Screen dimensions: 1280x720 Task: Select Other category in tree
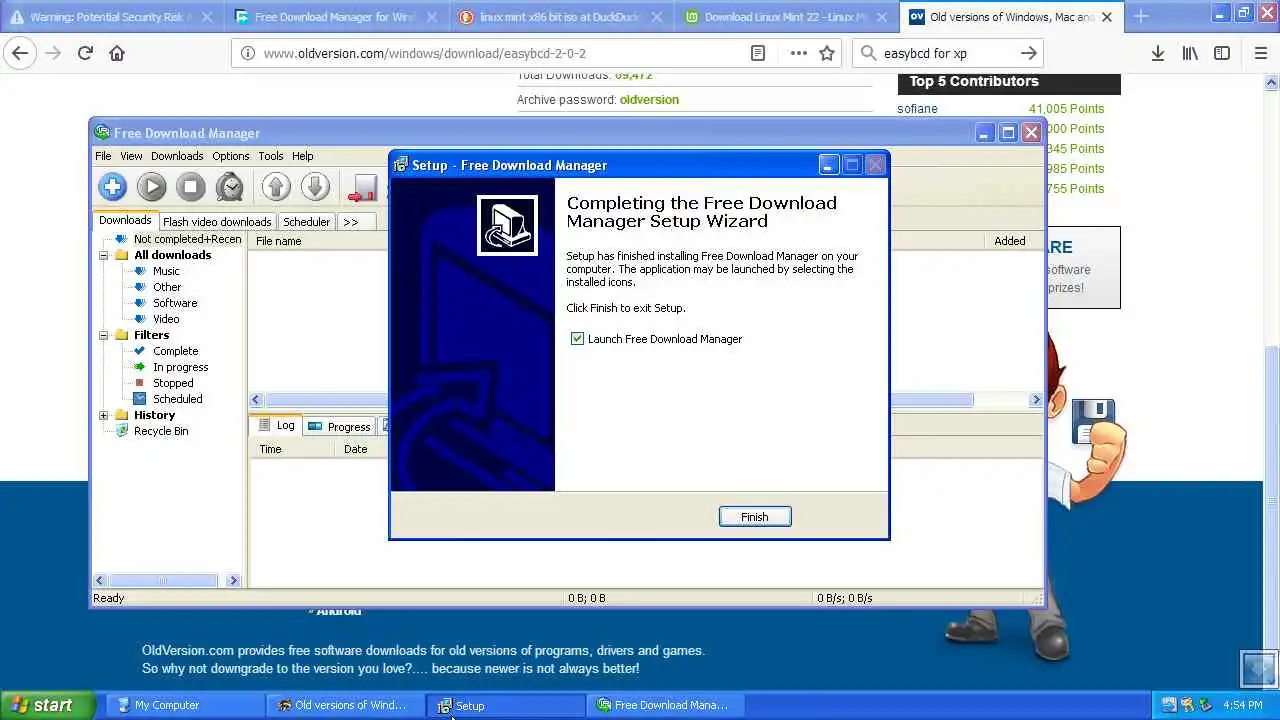click(x=167, y=287)
